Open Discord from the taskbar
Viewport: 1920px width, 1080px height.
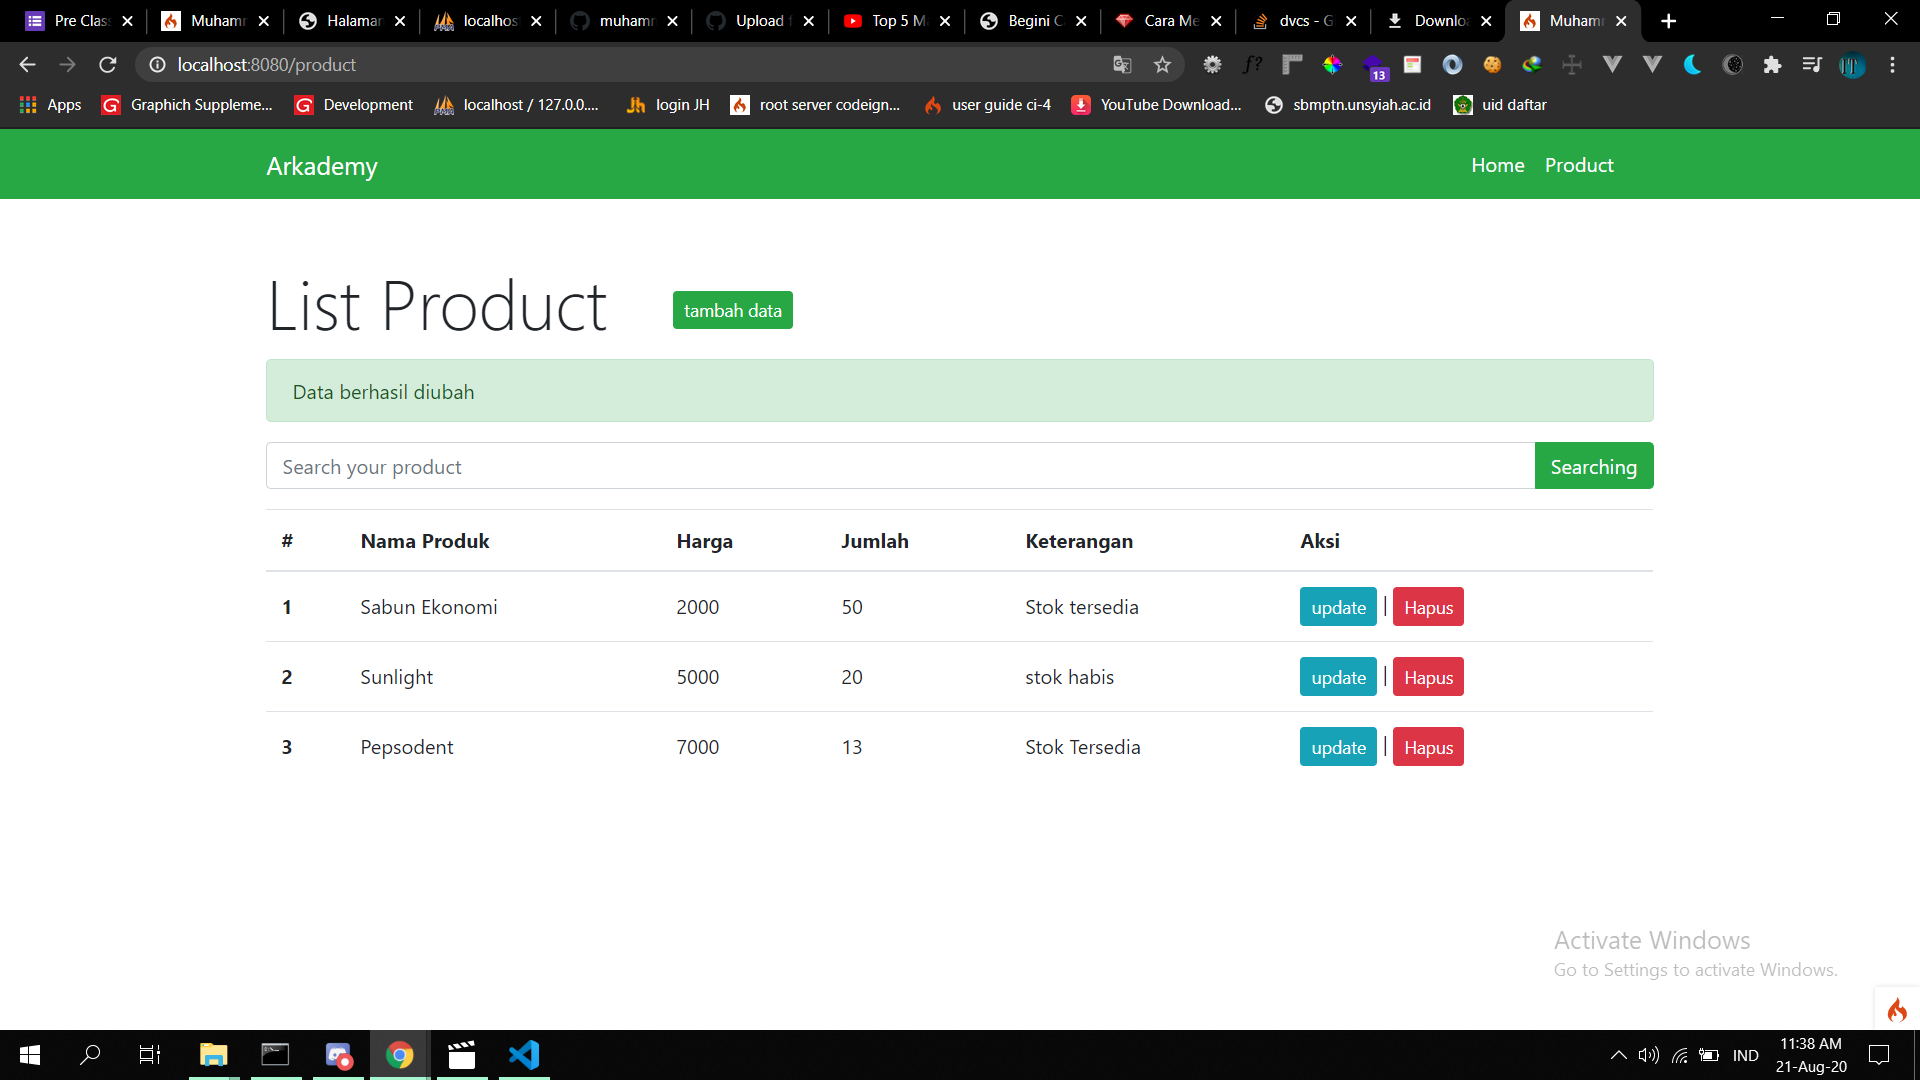338,1055
